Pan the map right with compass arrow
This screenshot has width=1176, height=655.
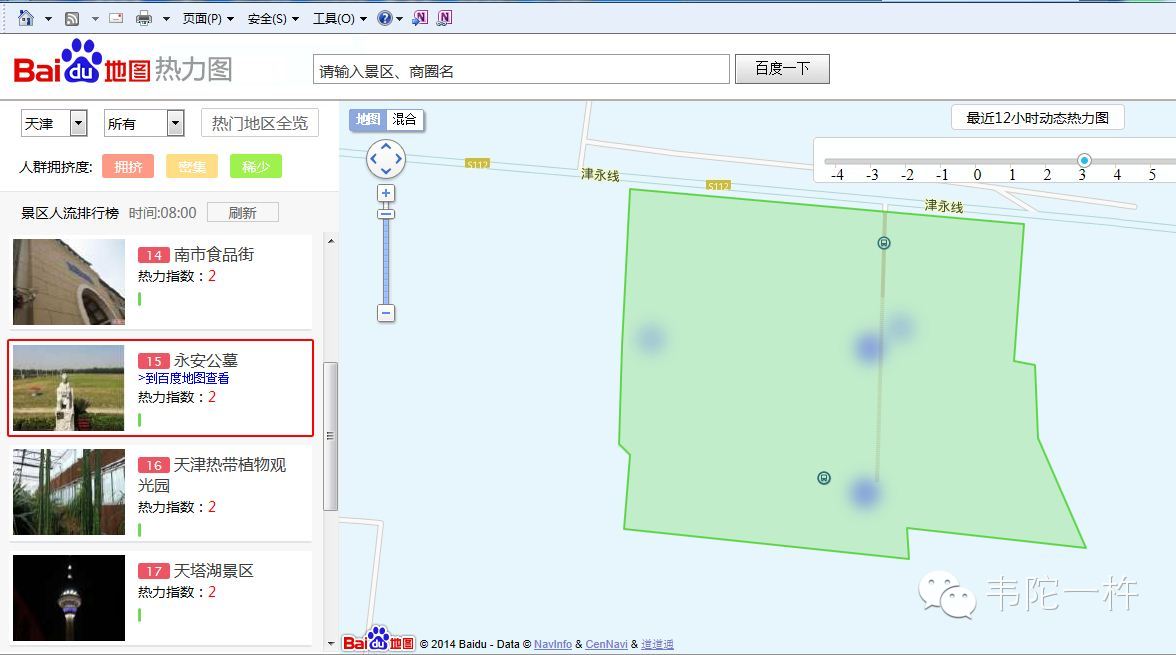click(x=399, y=159)
